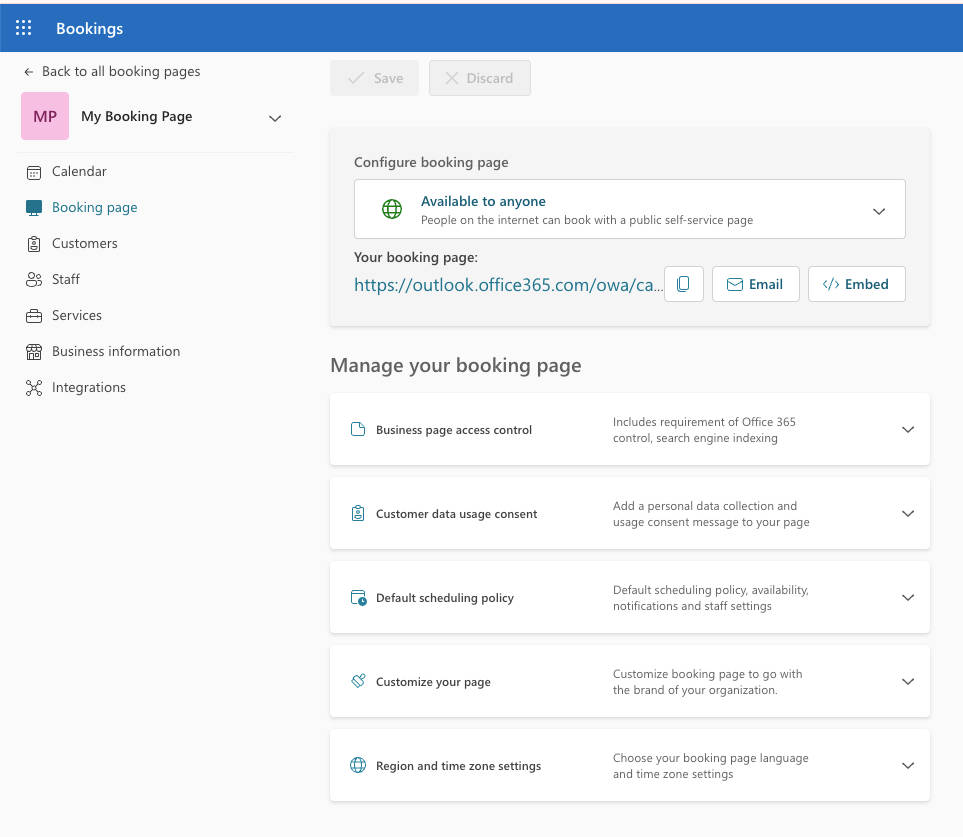Select the Calendar icon in the sidebar
963x837 pixels.
point(33,171)
